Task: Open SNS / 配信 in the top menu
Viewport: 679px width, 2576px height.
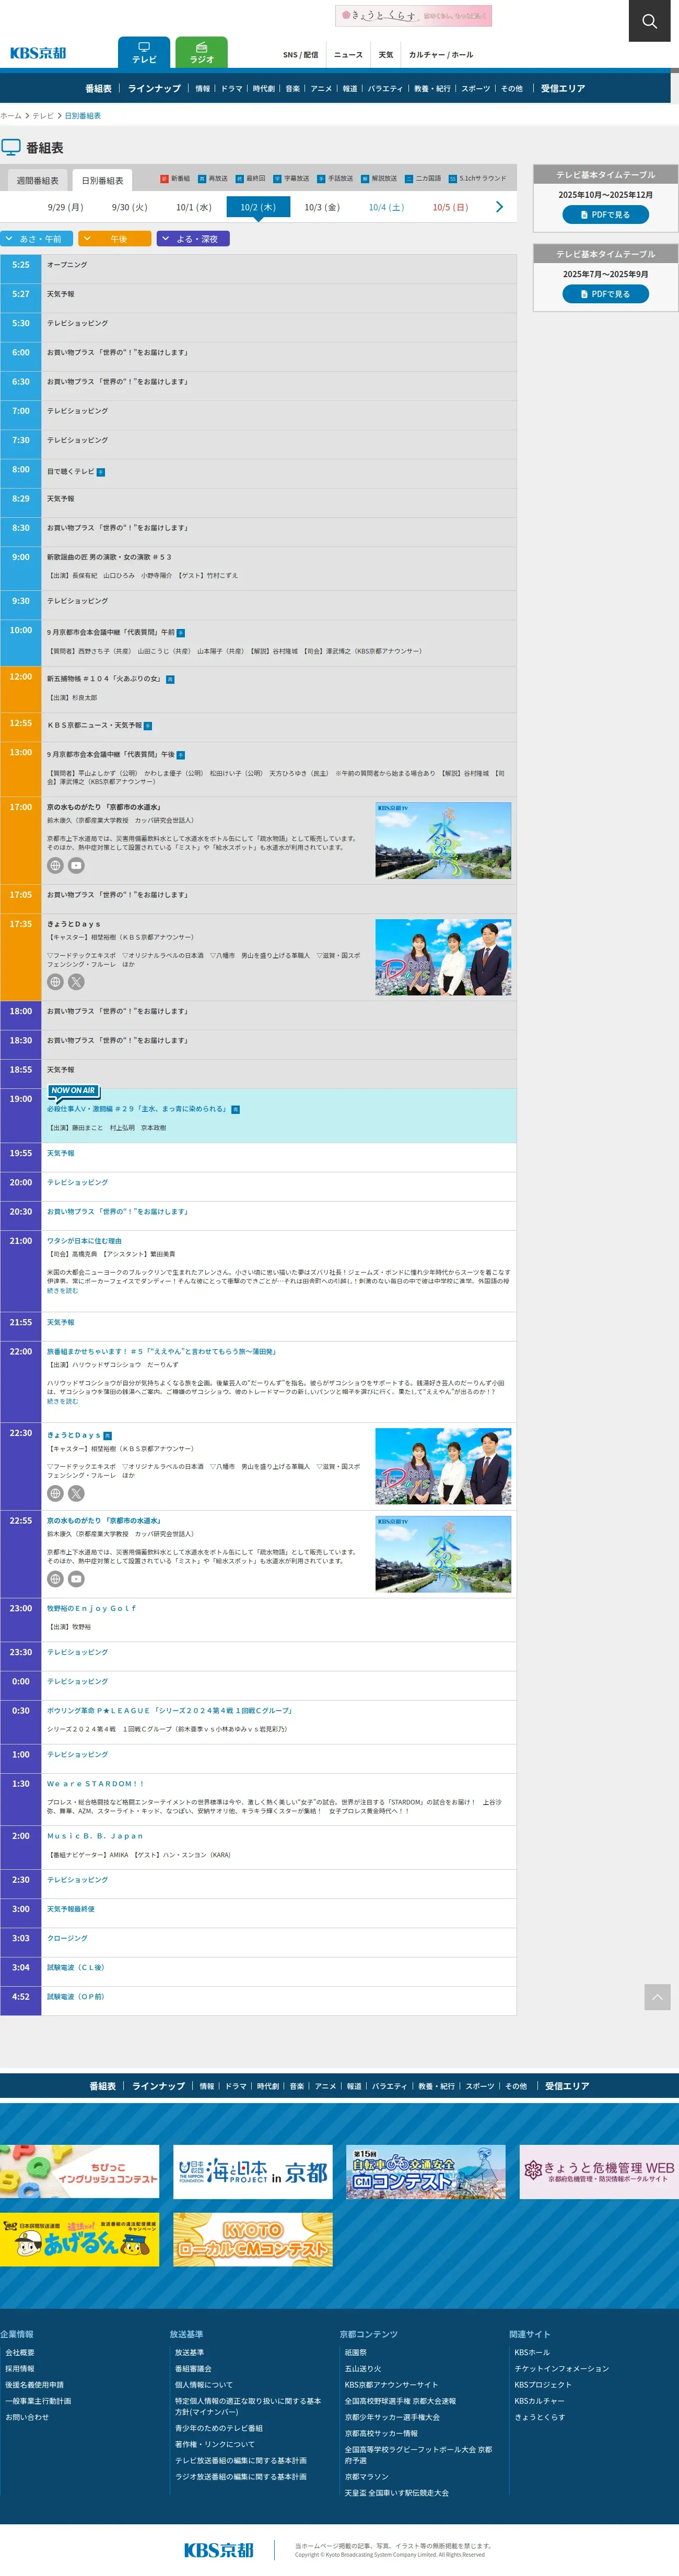Action: click(x=300, y=55)
